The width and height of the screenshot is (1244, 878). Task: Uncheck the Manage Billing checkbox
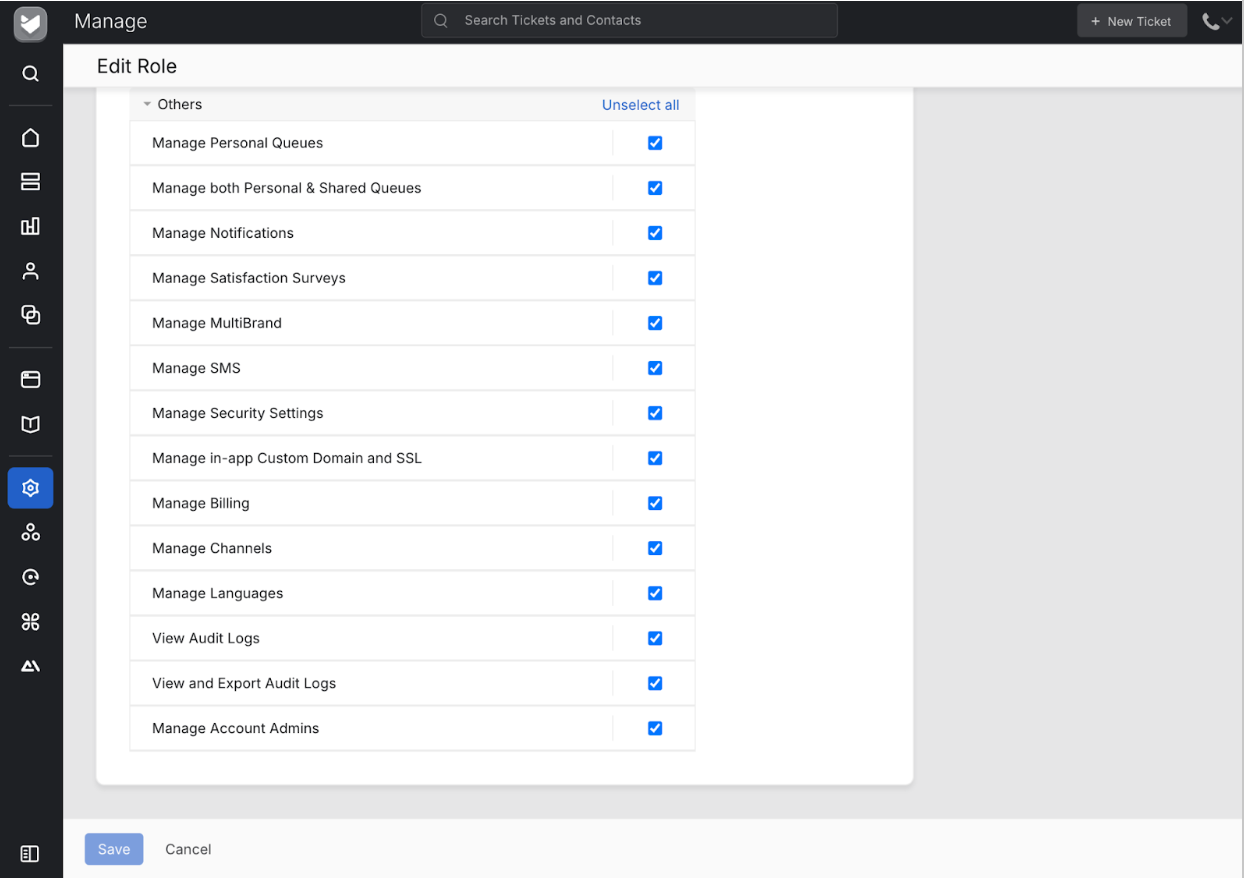pos(655,503)
